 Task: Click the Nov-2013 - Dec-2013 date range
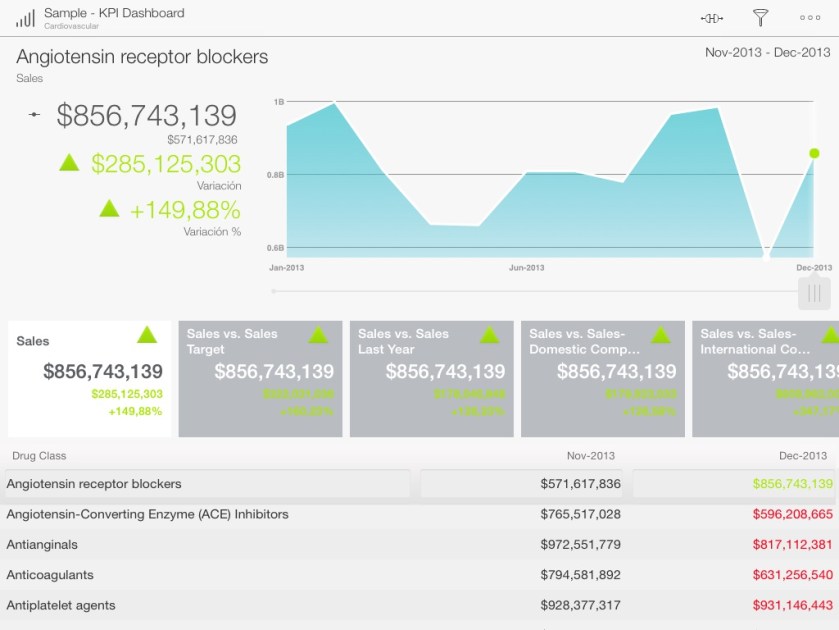[767, 52]
